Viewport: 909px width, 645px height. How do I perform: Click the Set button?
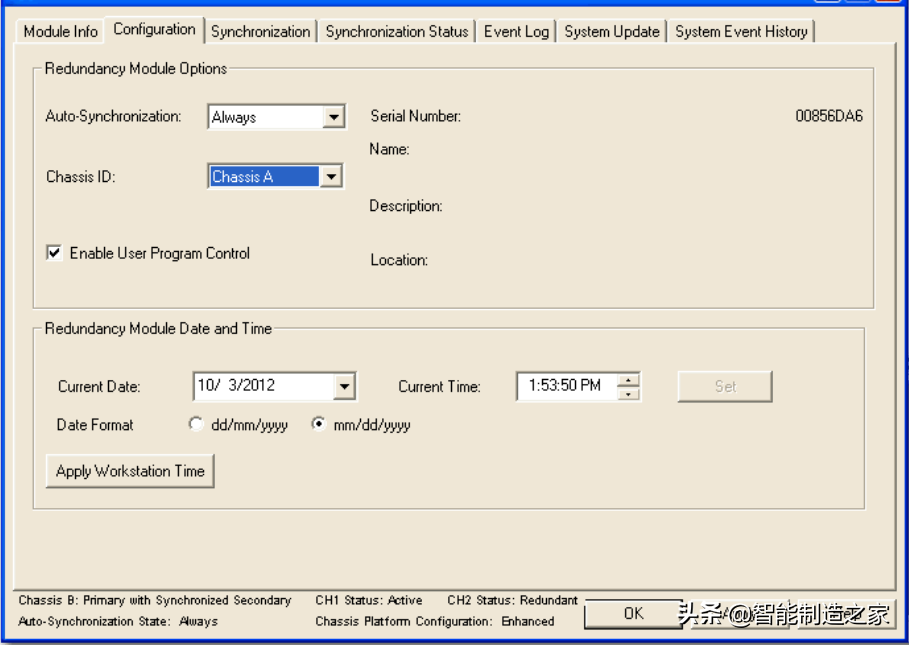tap(725, 386)
